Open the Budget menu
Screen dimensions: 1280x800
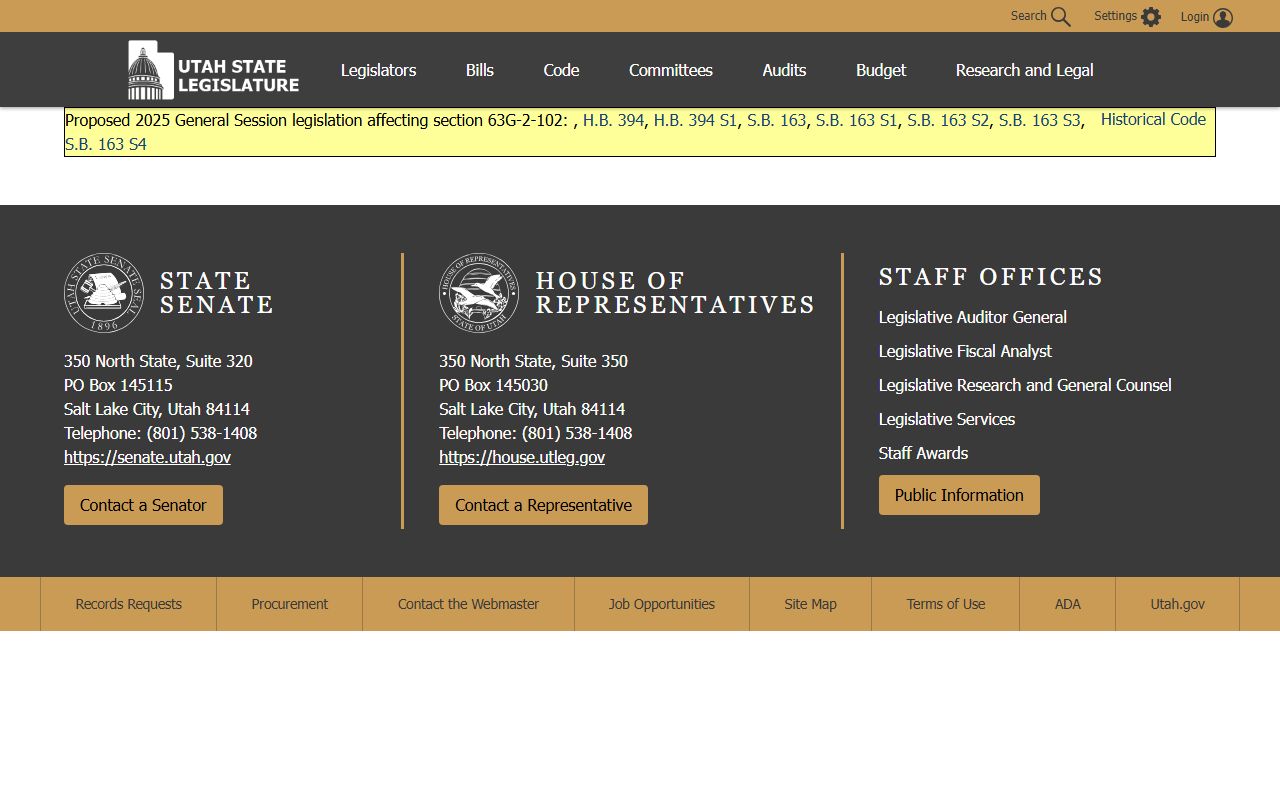coord(881,70)
